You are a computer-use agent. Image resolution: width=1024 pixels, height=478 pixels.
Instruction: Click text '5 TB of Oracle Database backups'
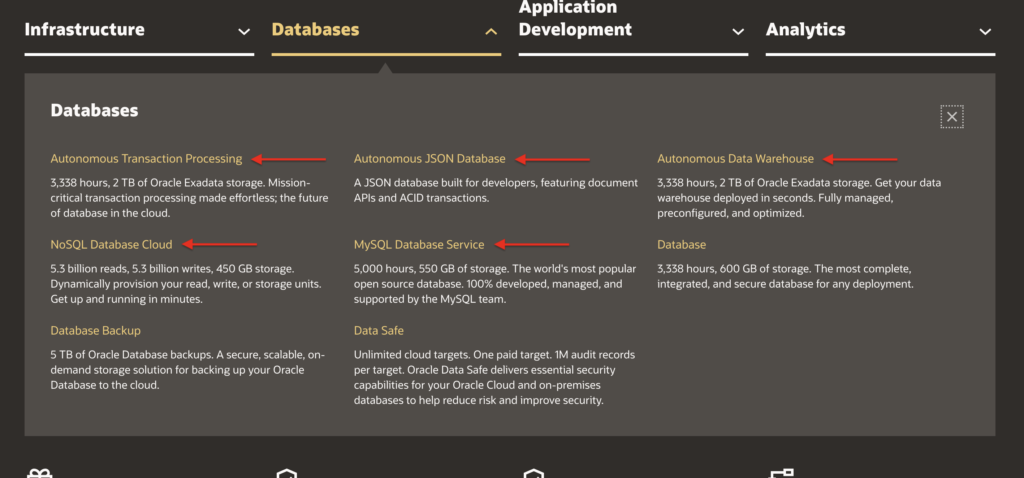click(x=131, y=355)
